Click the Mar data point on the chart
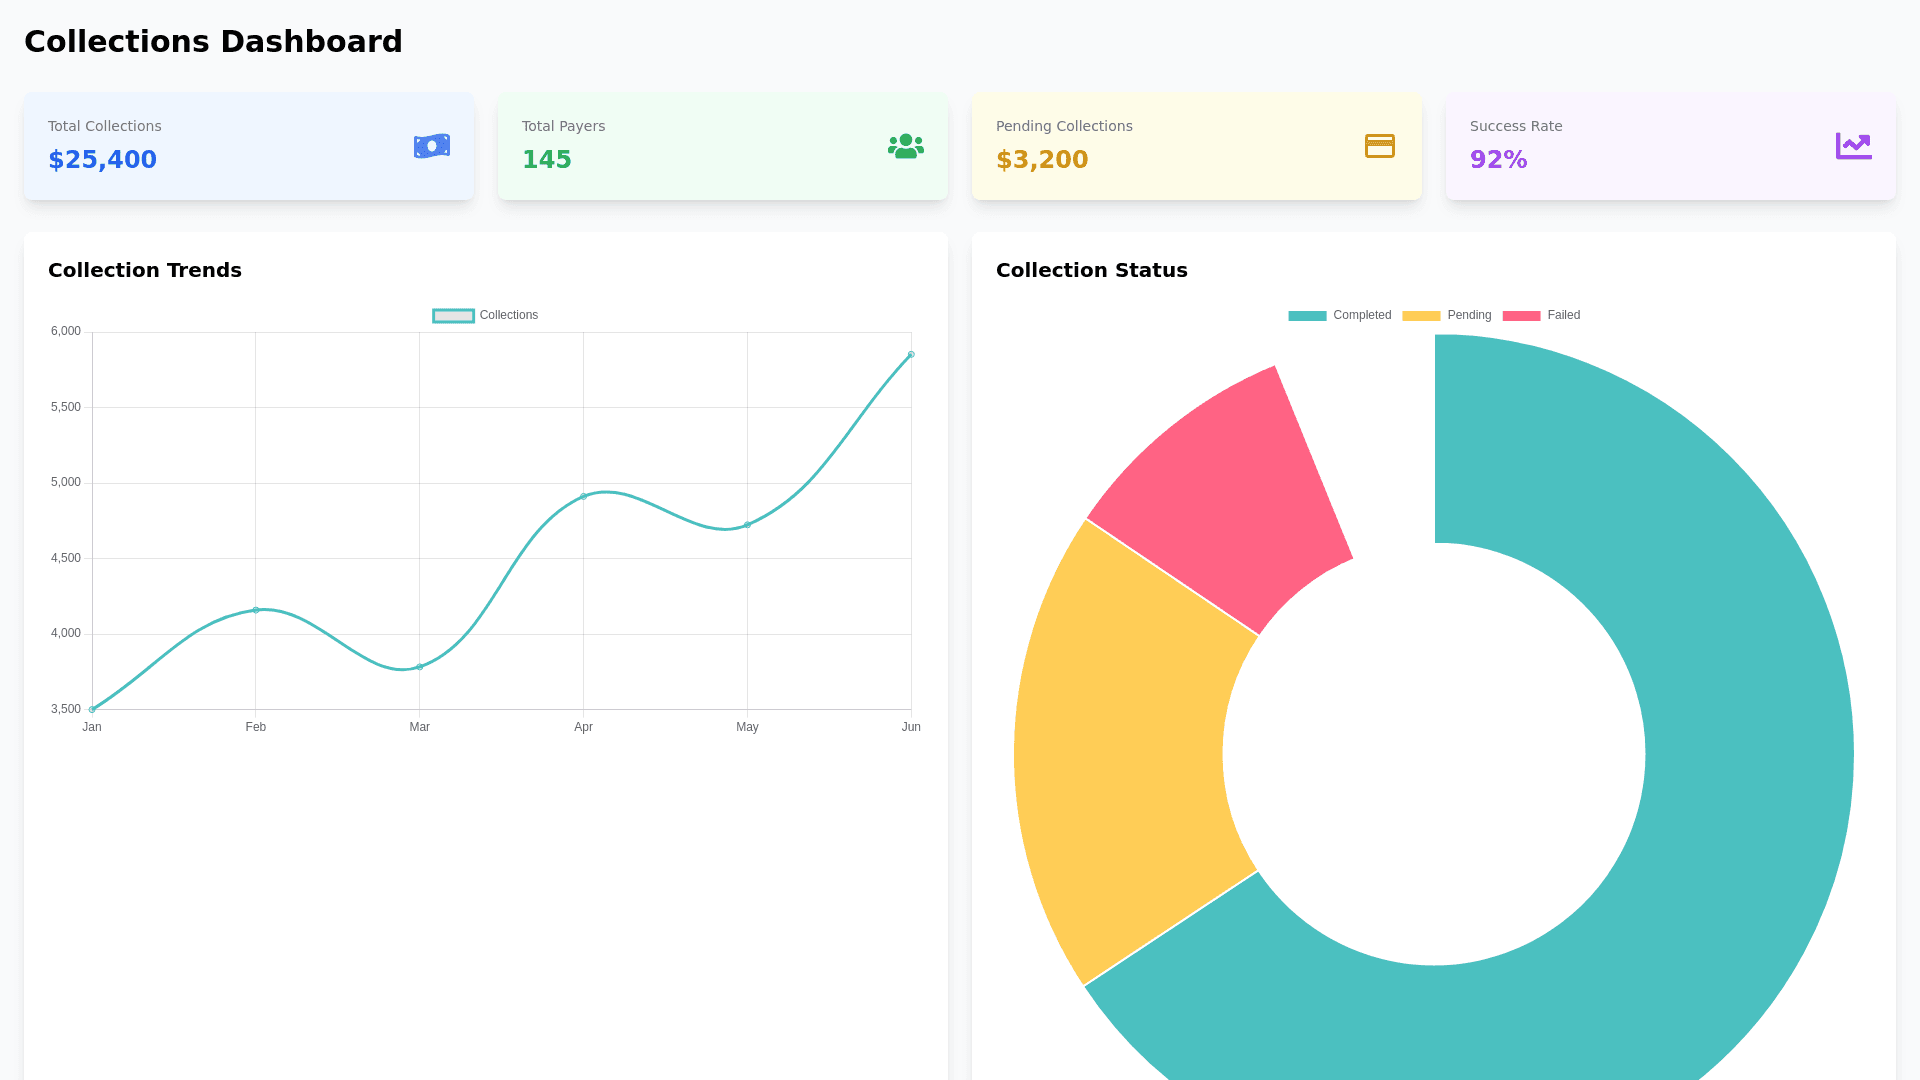 (419, 667)
